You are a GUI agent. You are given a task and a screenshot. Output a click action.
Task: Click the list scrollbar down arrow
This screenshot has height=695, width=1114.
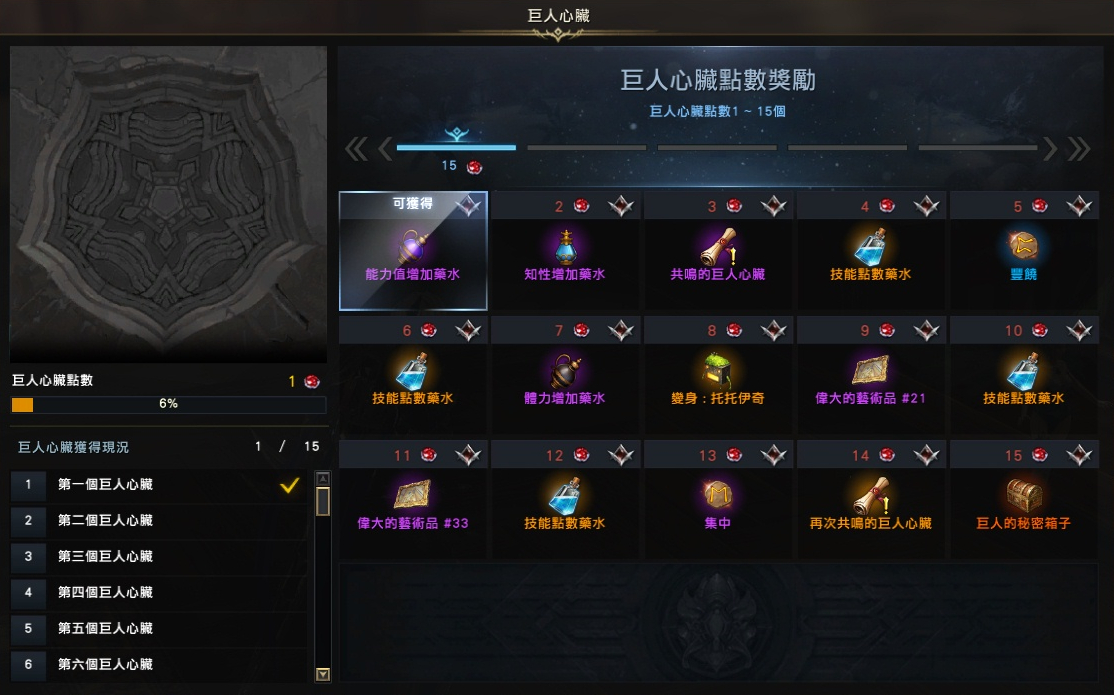[323, 674]
